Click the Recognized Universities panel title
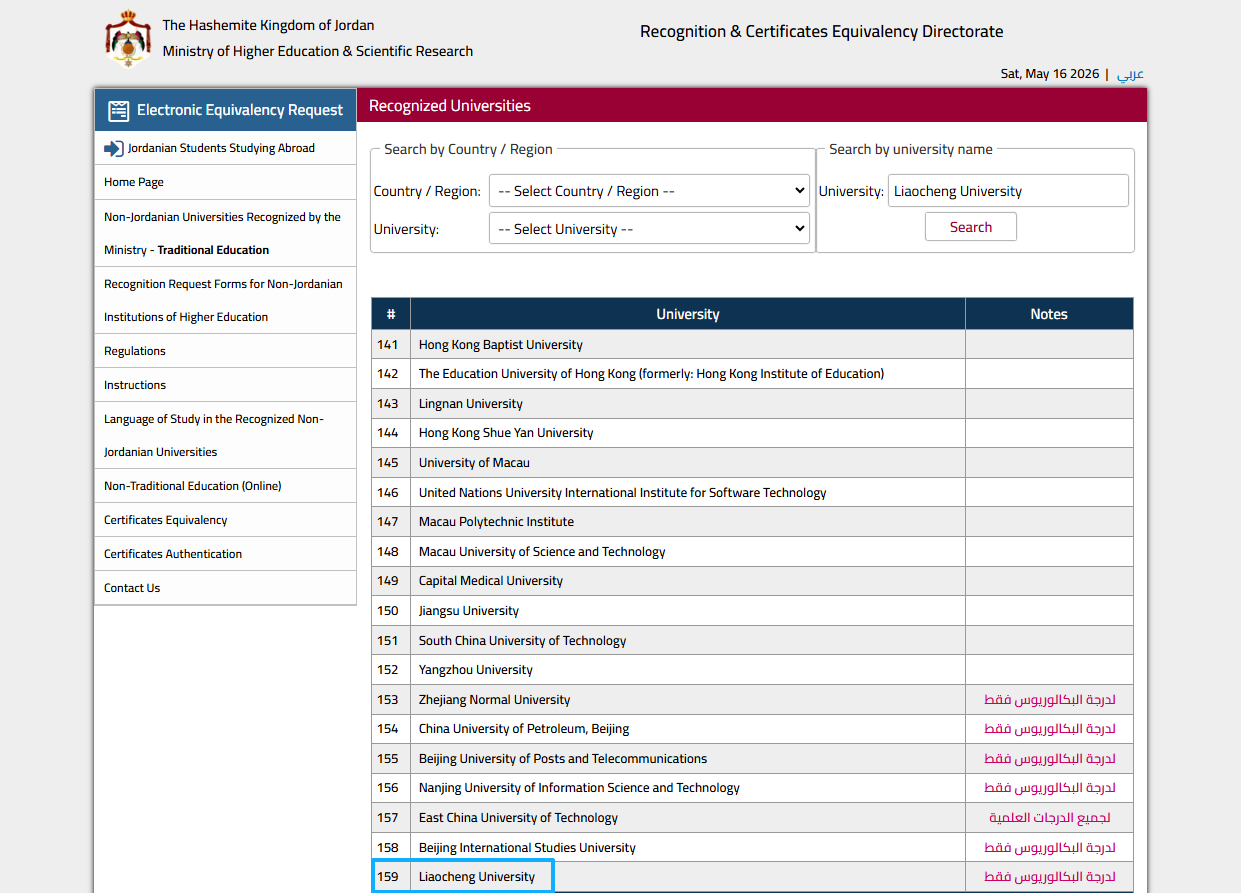 450,106
